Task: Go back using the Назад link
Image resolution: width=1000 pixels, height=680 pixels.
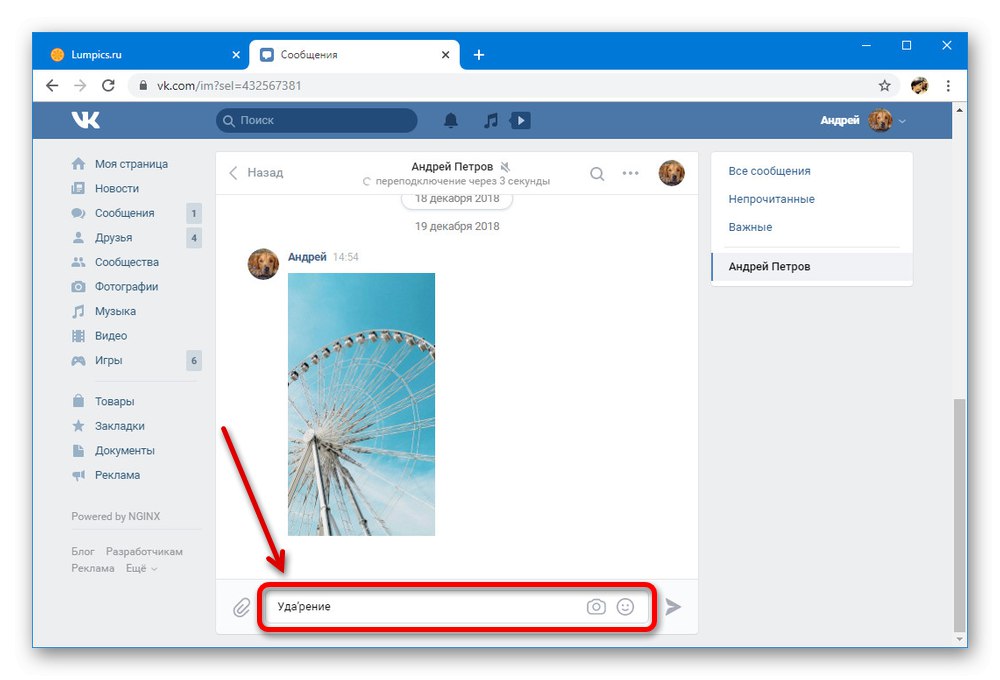Action: (262, 172)
